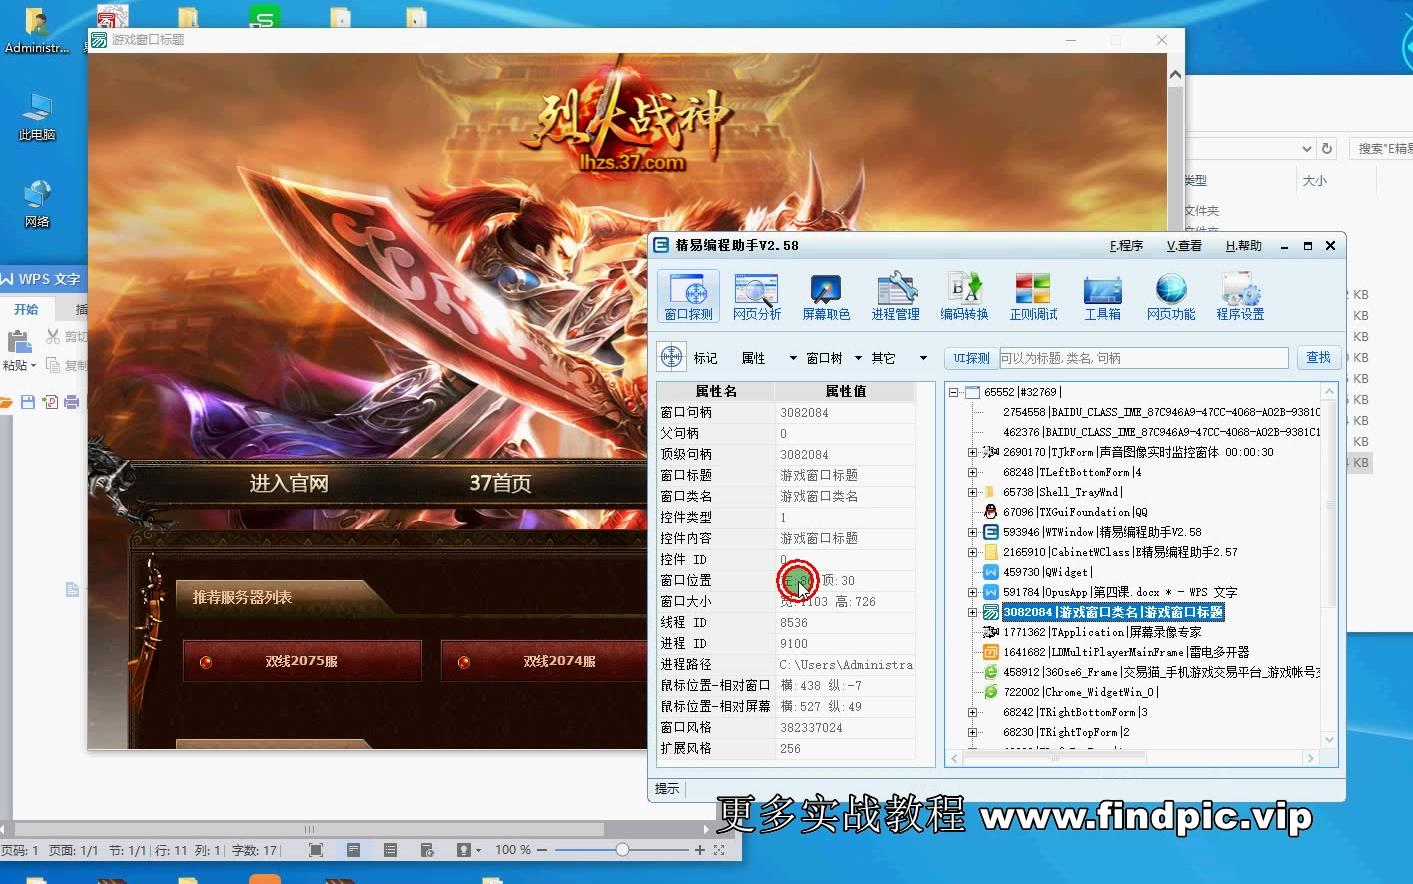Viewport: 1413px width, 884px height.
Task: Click the WPS fullscreen reading view icon
Action: [x=316, y=850]
